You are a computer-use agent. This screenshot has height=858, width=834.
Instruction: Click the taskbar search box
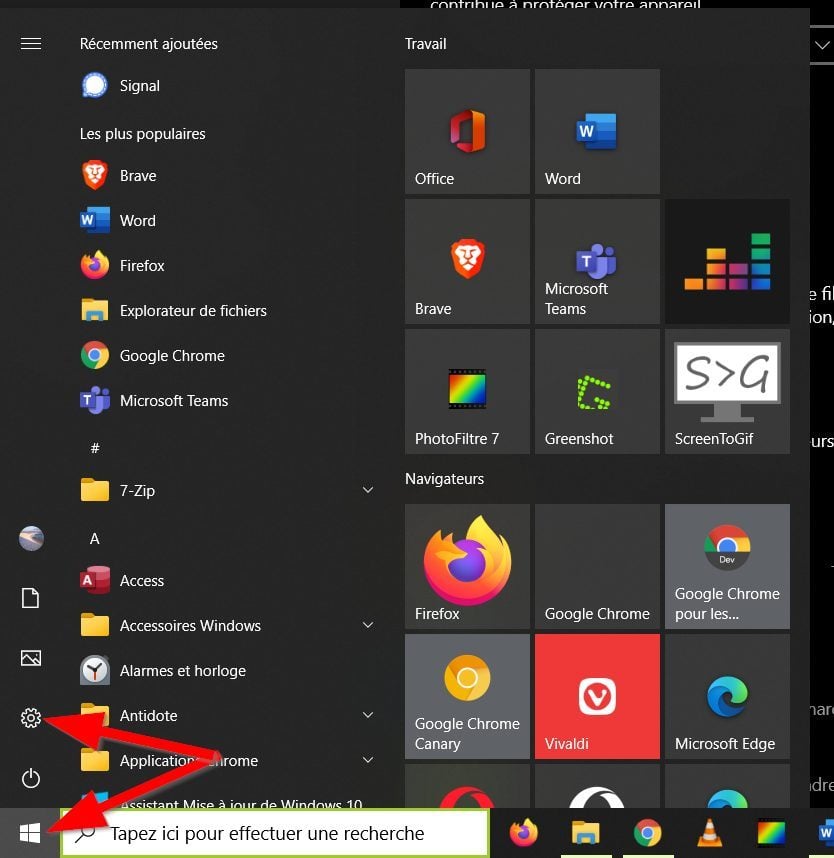[274, 833]
